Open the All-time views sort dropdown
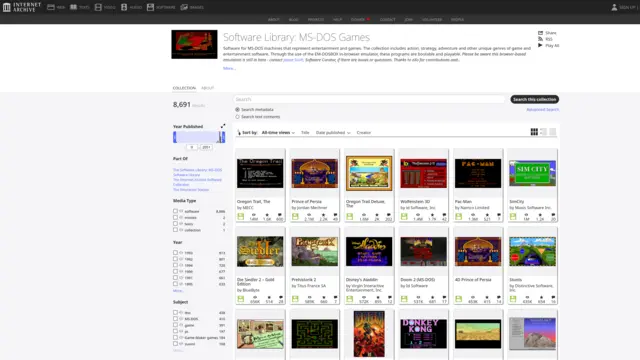The image size is (640, 360). pos(278,133)
